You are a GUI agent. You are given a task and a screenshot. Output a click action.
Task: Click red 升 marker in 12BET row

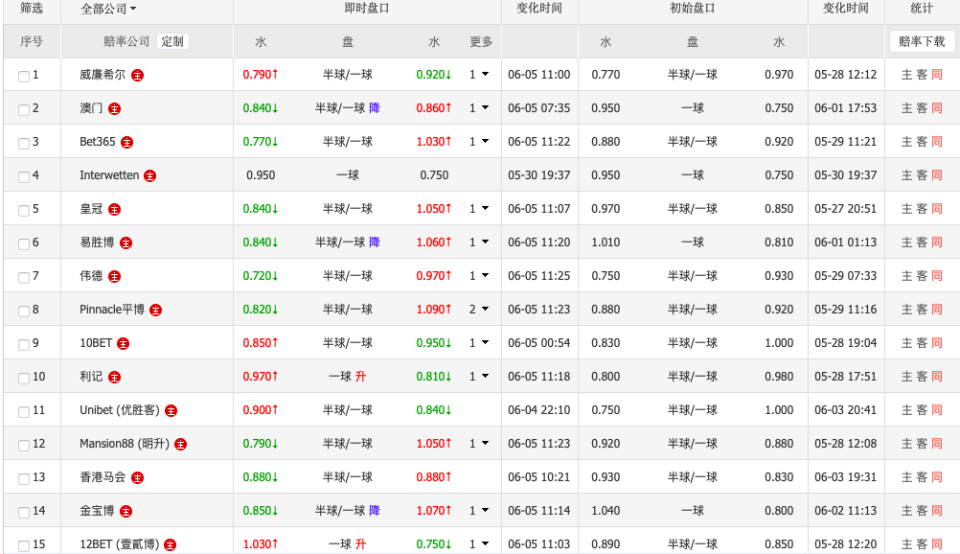[360, 544]
